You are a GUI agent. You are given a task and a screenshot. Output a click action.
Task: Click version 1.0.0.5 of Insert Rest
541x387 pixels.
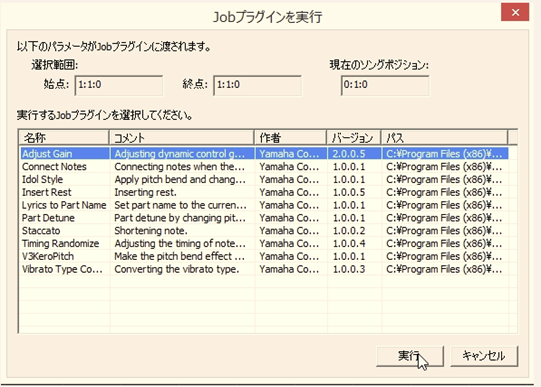pyautogui.click(x=348, y=192)
